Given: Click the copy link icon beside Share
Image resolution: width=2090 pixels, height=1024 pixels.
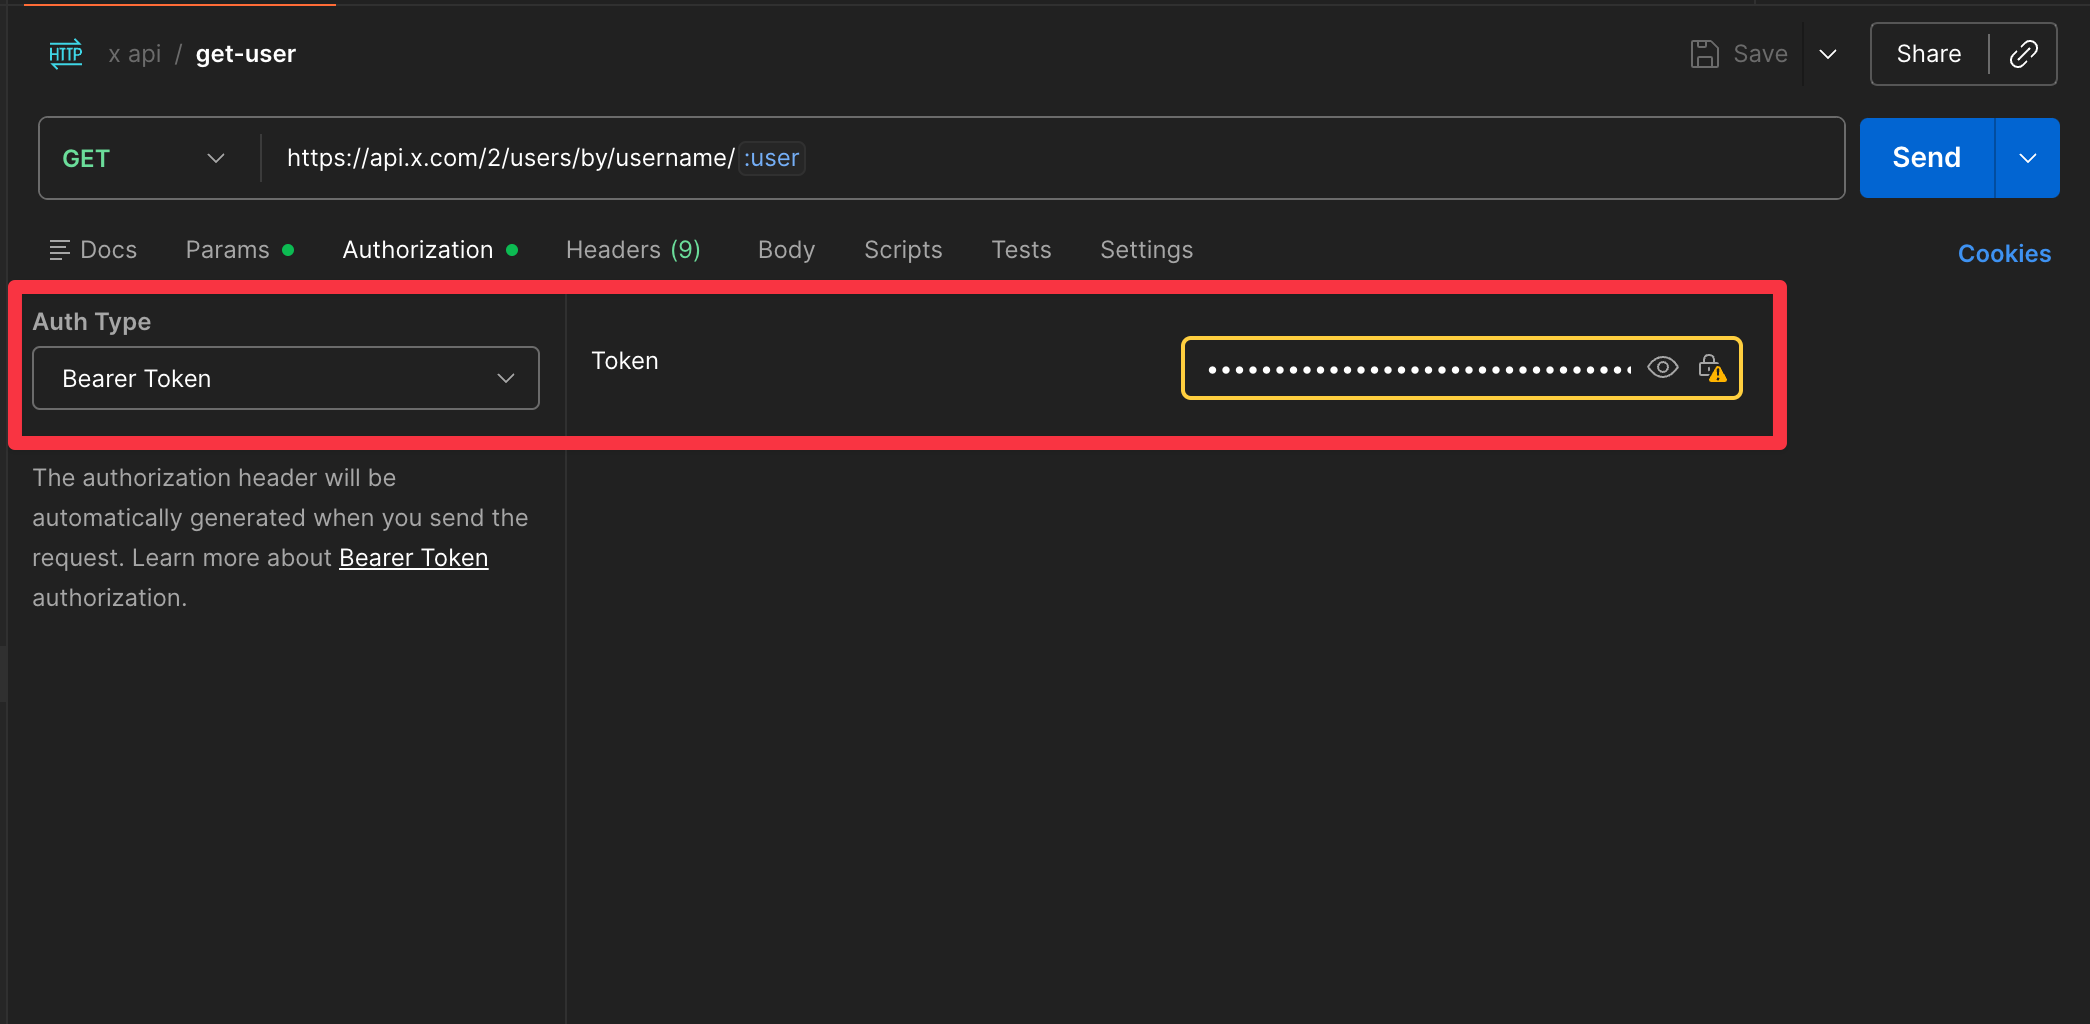Looking at the screenshot, I should click(2024, 53).
